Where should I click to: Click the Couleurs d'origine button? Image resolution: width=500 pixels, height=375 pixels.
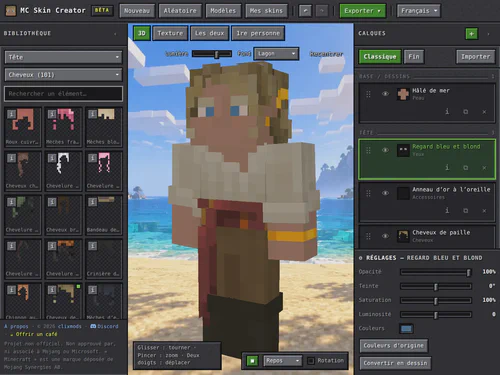click(393, 346)
